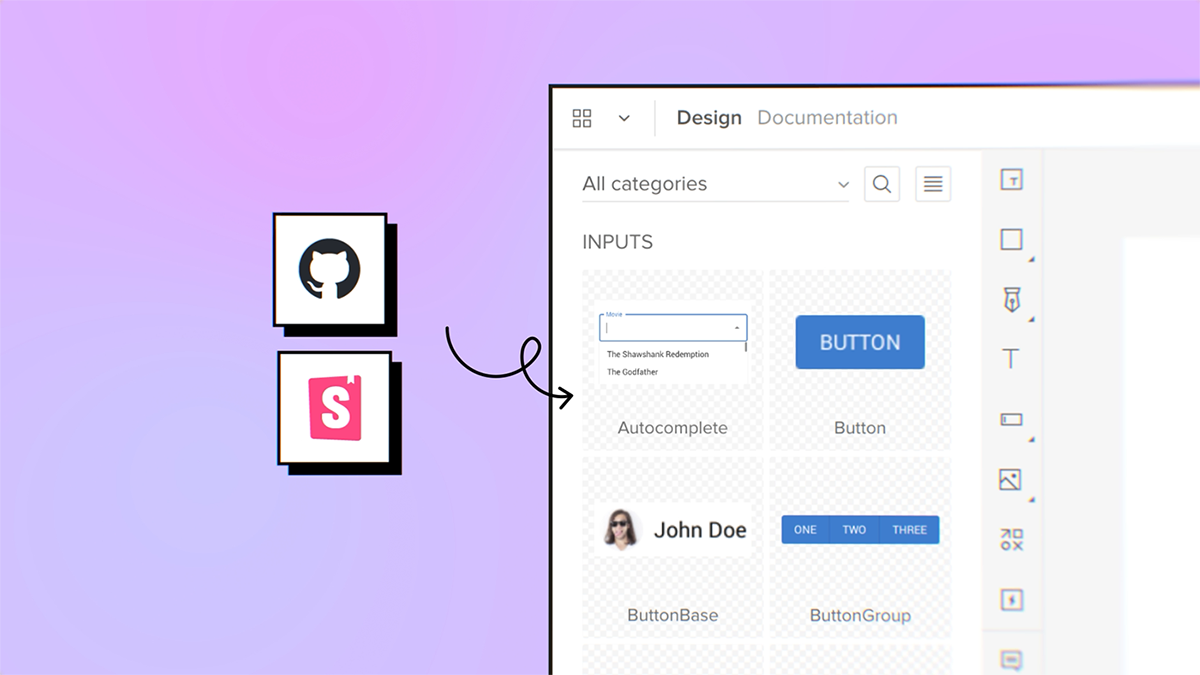This screenshot has width=1200, height=675.
Task: Switch to the Documentation tab
Action: 827,118
